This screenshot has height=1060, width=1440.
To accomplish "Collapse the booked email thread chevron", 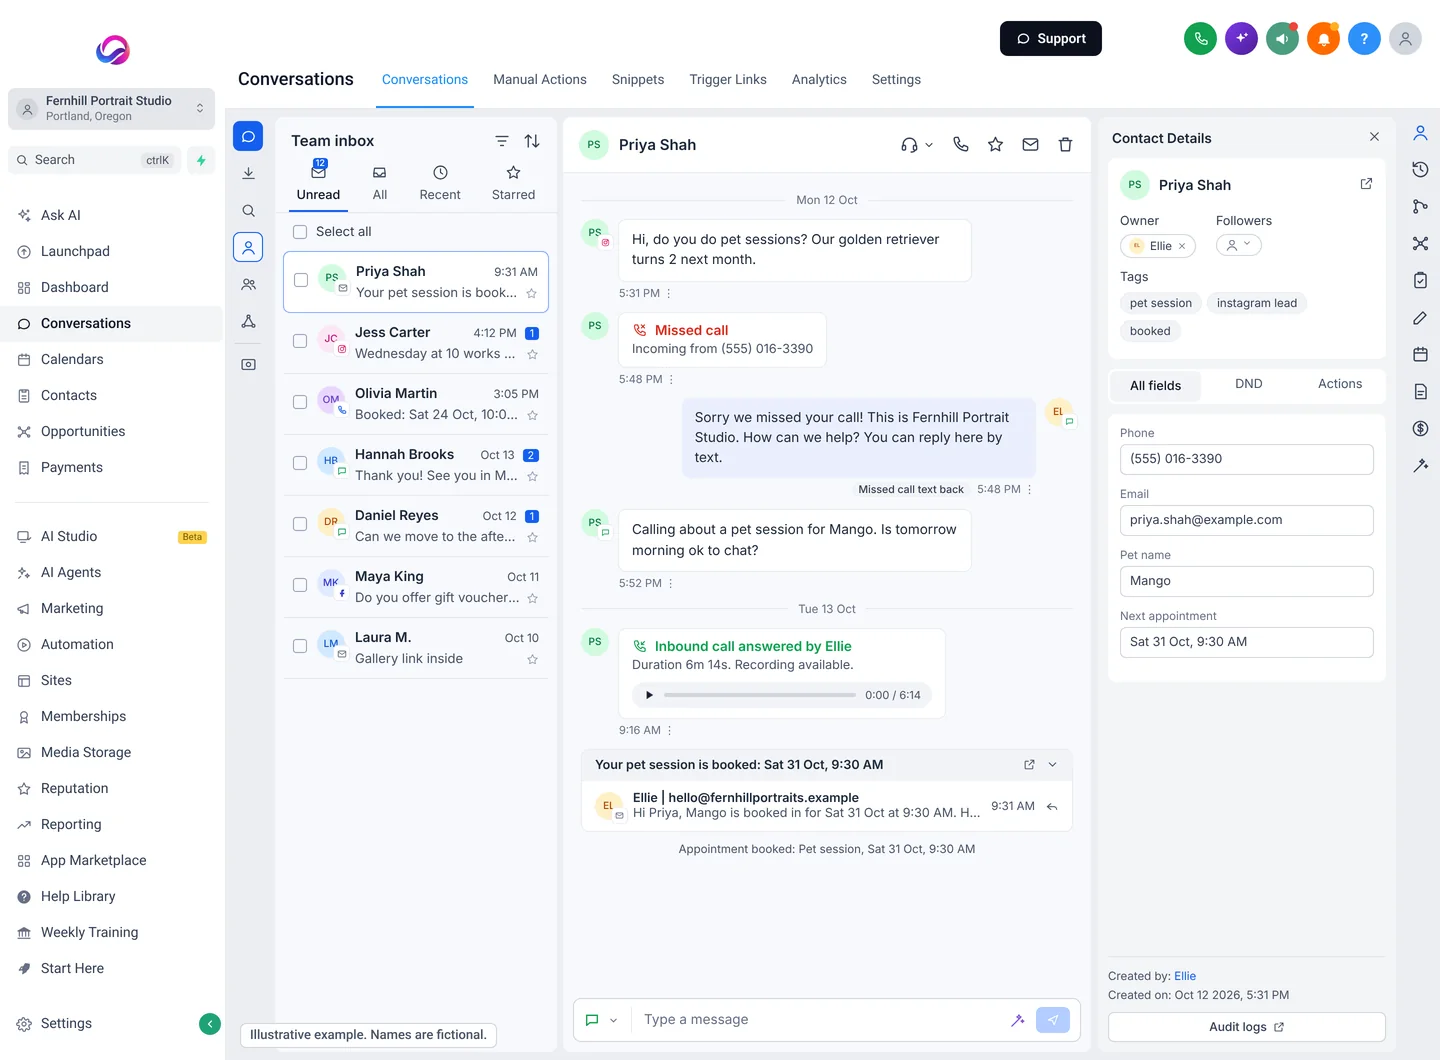I will coord(1052,765).
